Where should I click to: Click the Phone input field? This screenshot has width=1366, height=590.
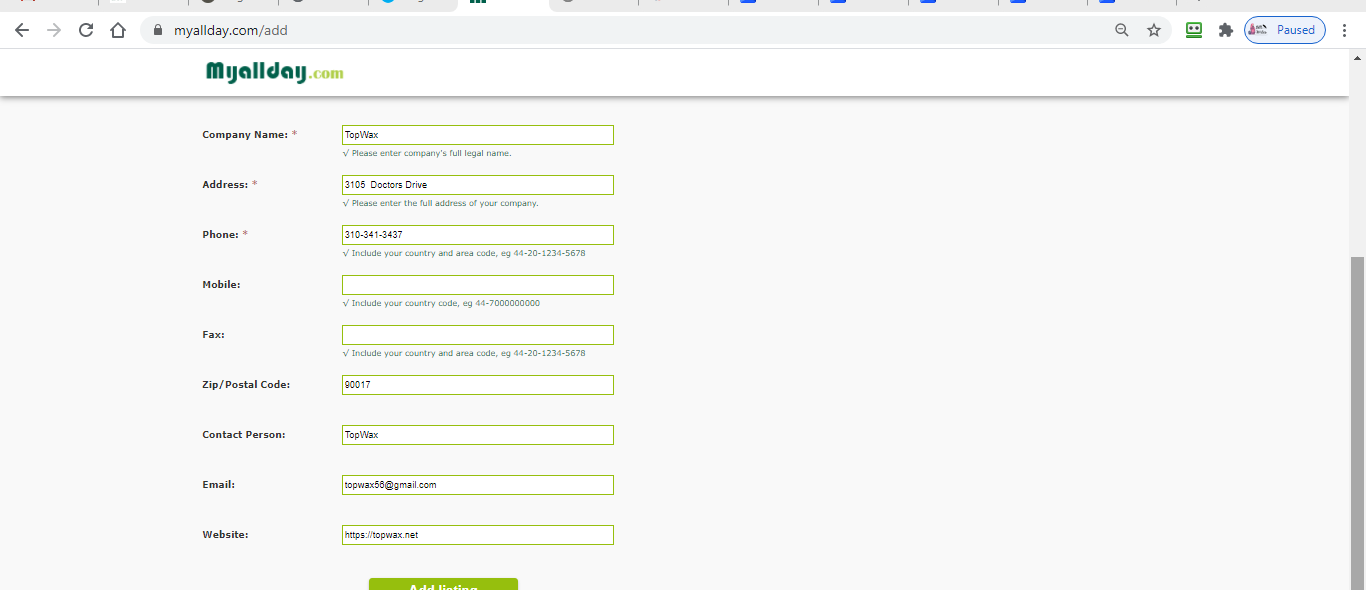point(478,235)
